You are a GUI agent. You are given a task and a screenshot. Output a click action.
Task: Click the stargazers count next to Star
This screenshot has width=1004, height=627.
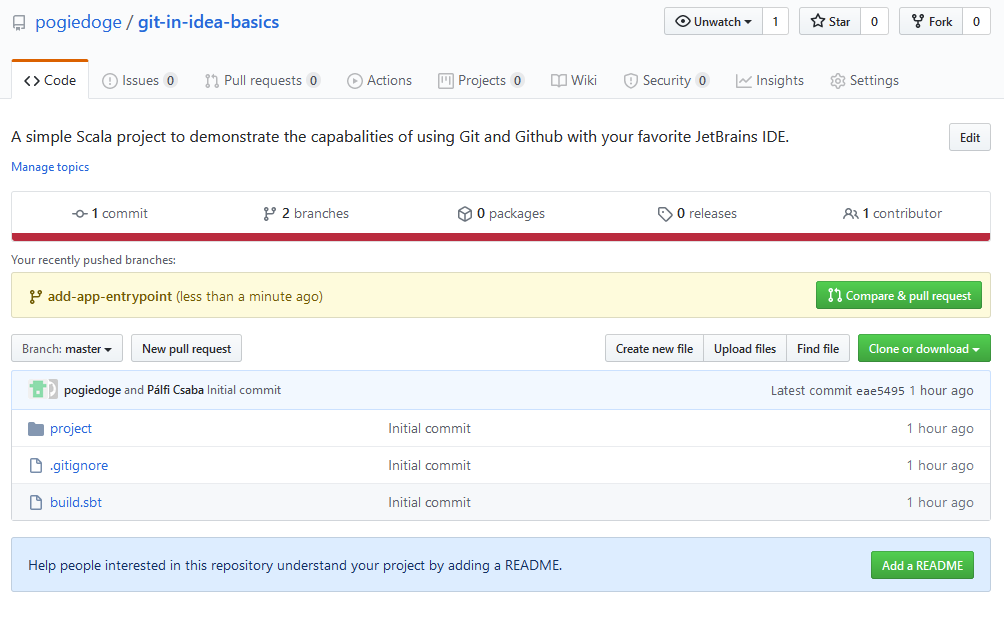(874, 22)
